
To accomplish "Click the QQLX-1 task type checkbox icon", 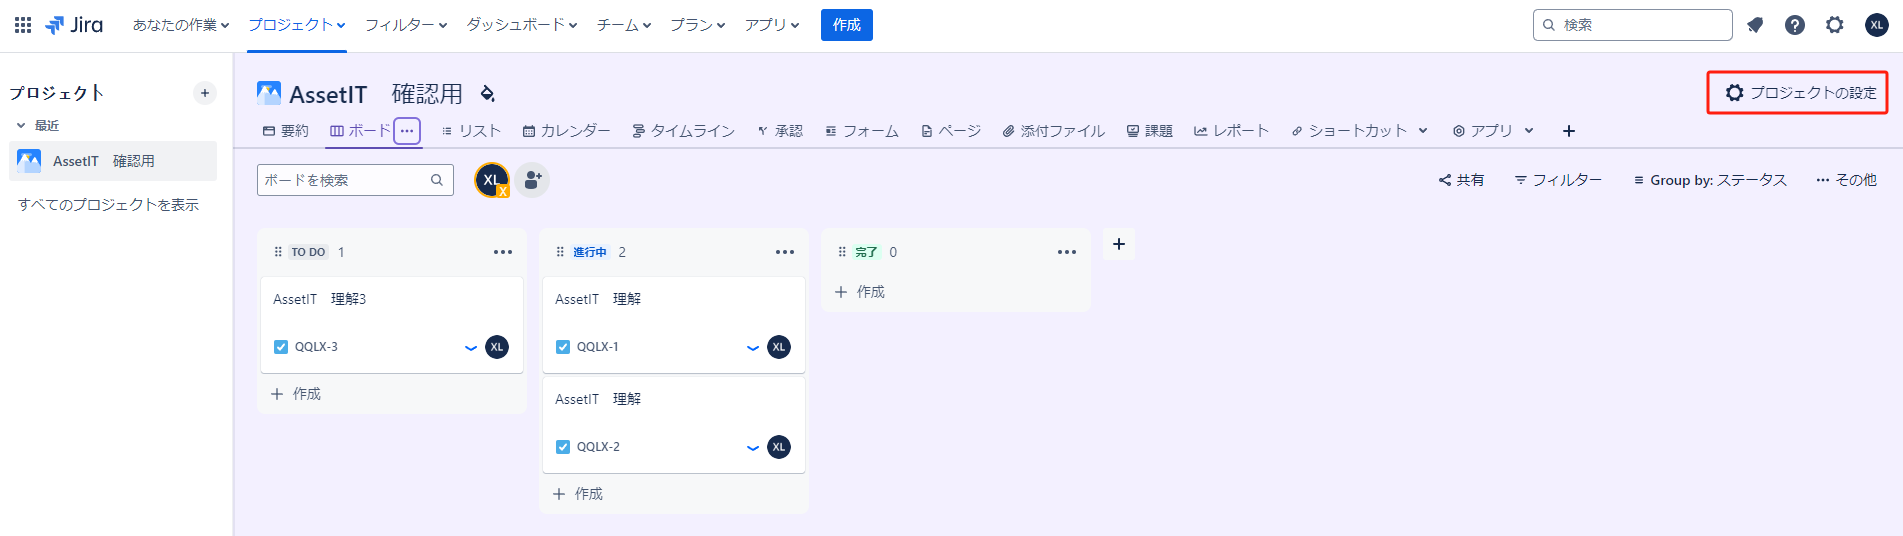I will (x=563, y=347).
